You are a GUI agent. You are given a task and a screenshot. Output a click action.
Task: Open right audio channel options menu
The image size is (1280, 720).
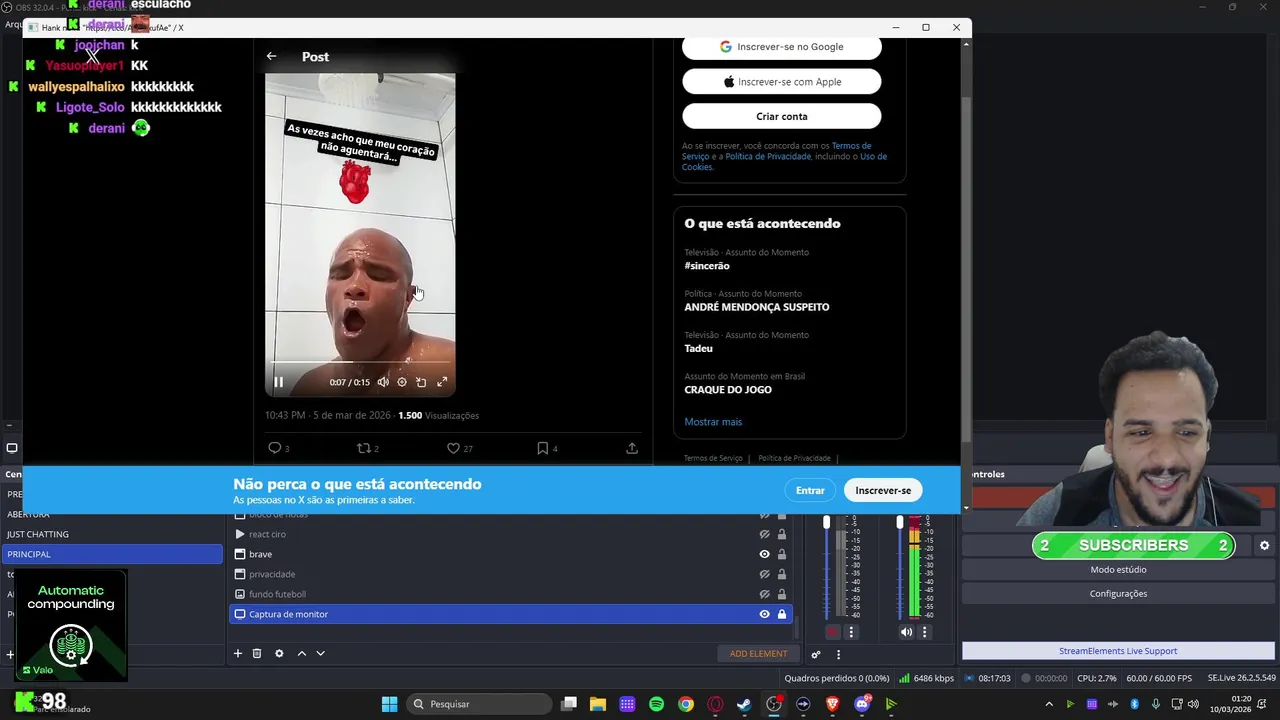click(924, 632)
